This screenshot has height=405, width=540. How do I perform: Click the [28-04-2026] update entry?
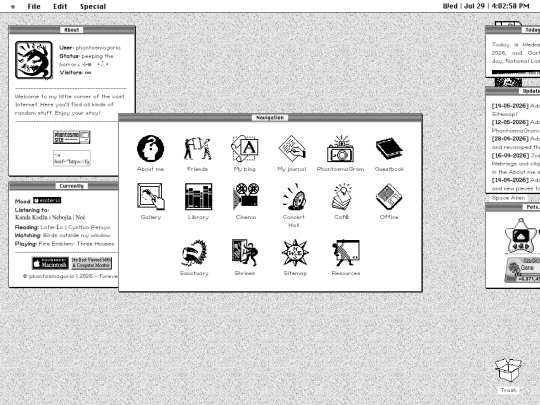(x=516, y=143)
